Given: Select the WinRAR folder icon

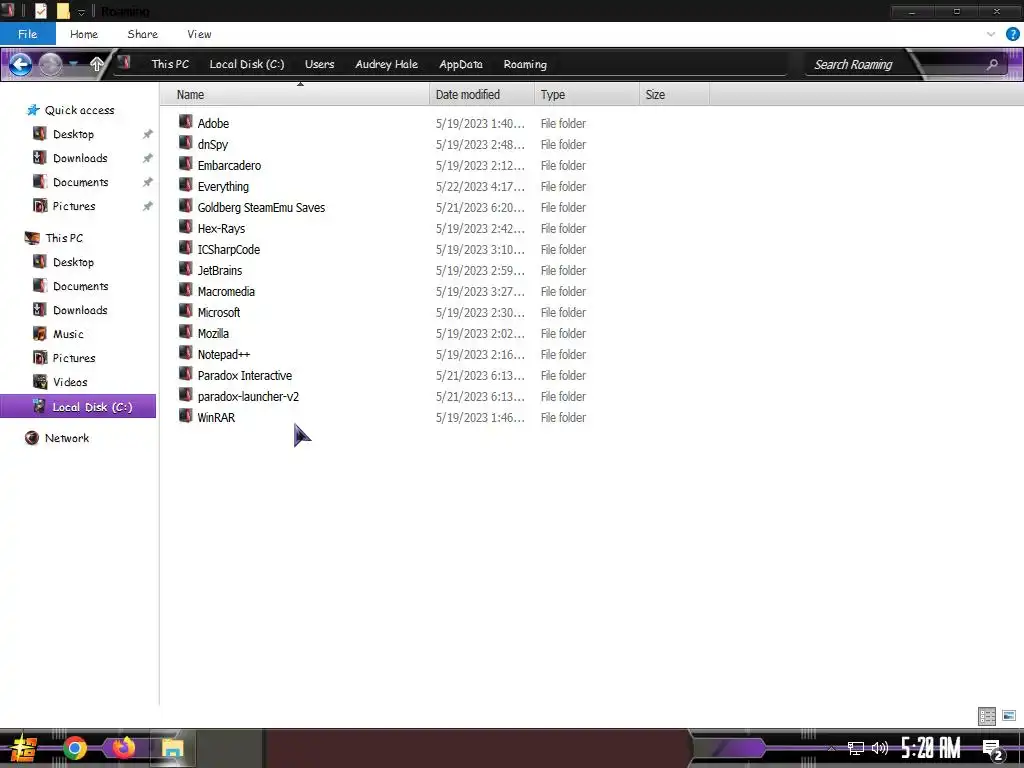Looking at the screenshot, I should coord(186,416).
